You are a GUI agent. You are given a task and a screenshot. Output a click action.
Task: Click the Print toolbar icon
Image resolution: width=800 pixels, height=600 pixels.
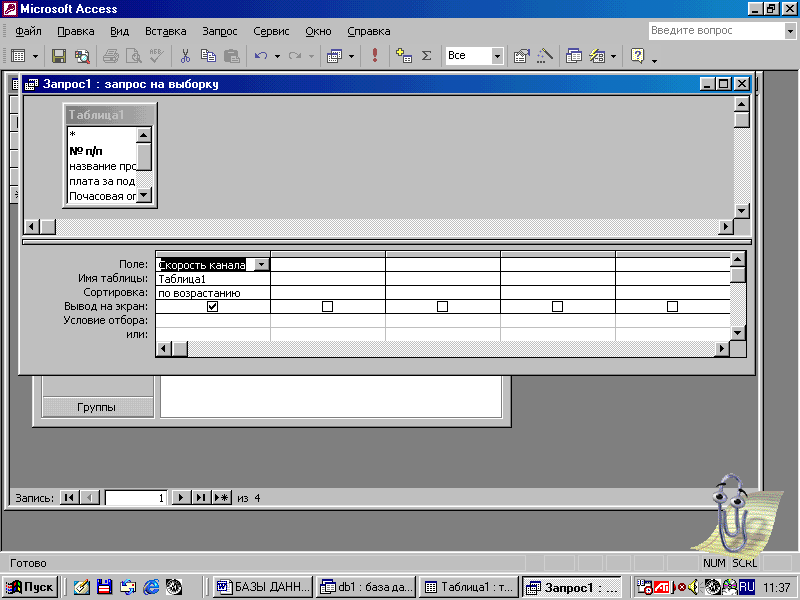click(111, 56)
